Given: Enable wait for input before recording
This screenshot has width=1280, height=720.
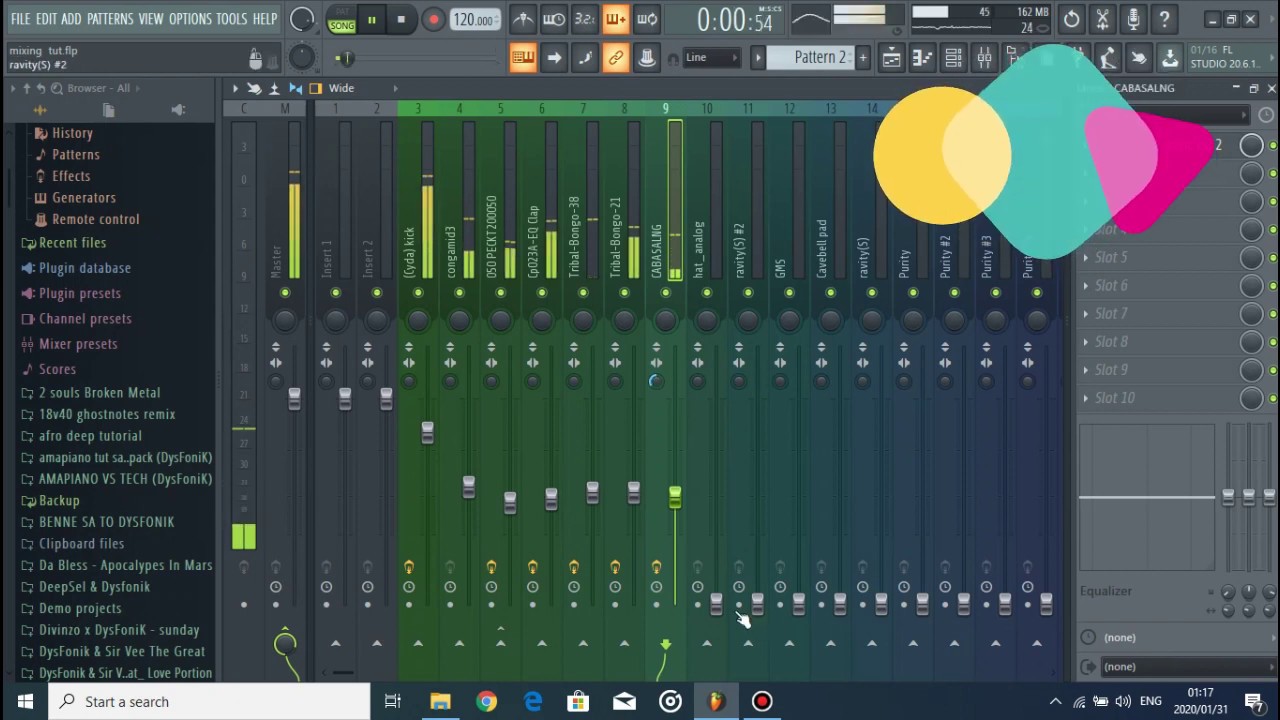Looking at the screenshot, I should click(553, 19).
